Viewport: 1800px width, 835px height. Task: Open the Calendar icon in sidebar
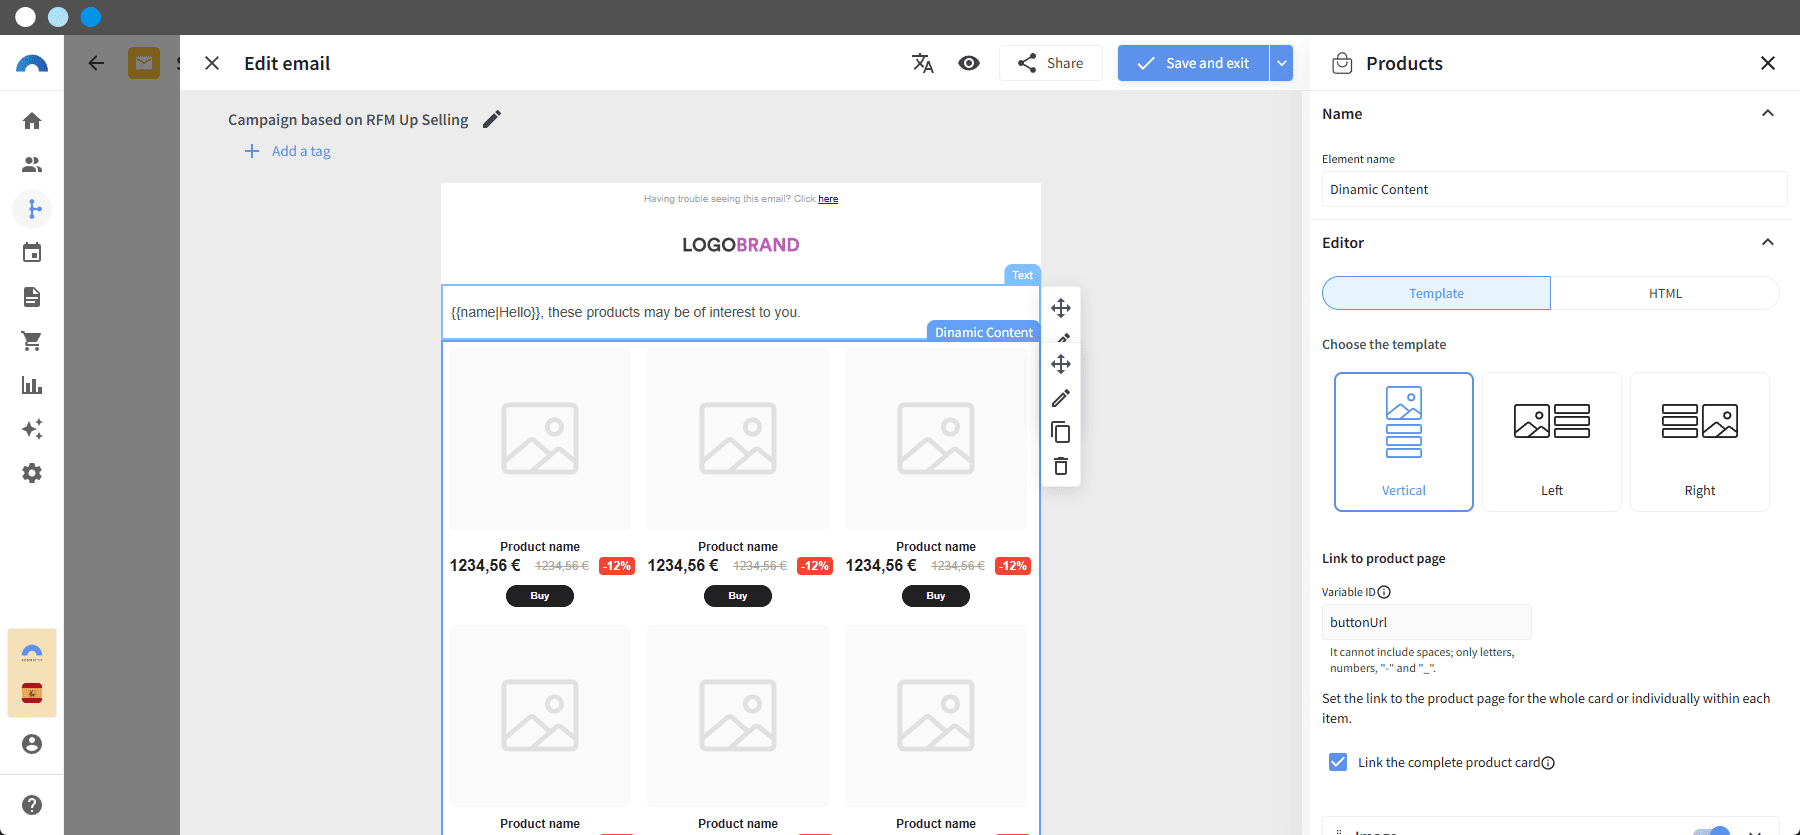(32, 253)
